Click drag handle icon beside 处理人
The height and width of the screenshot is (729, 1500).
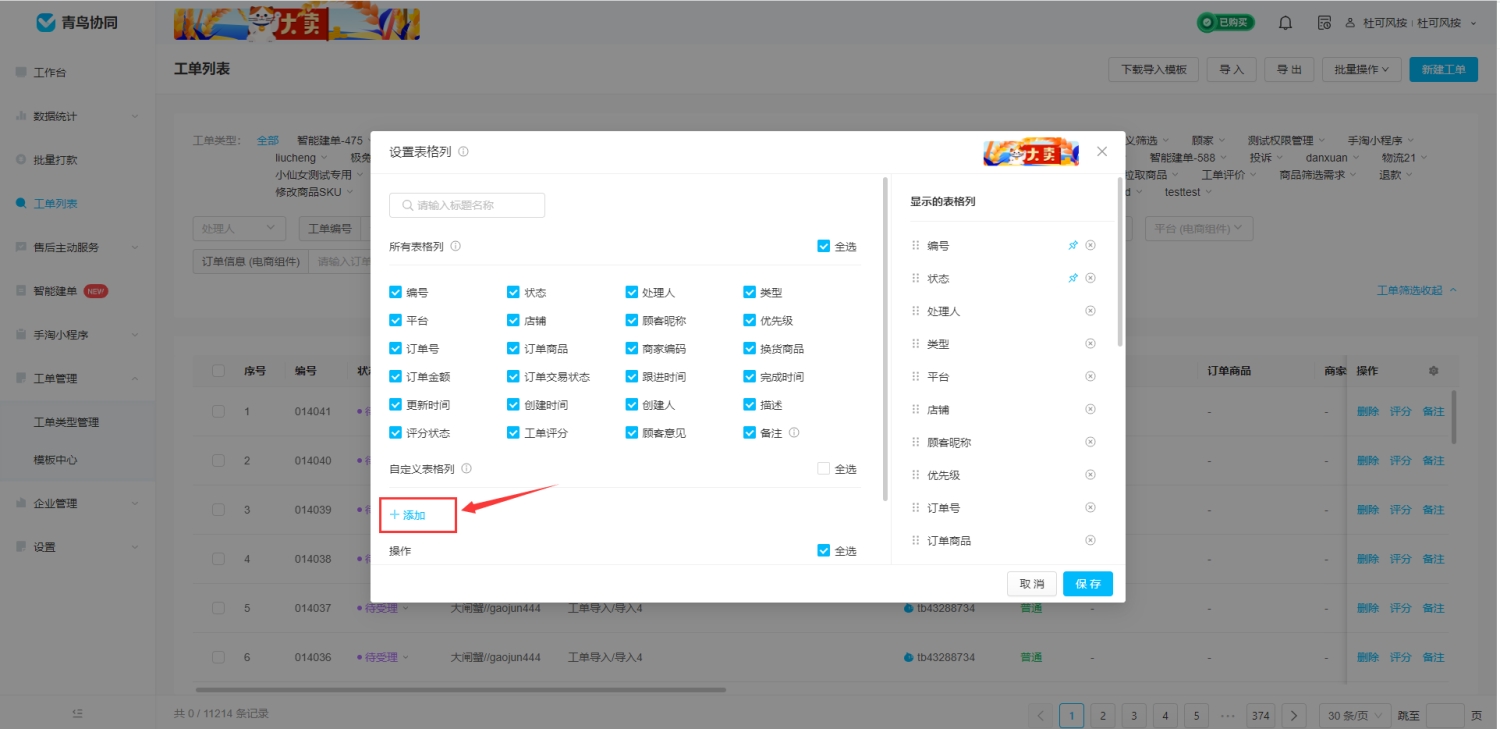click(915, 311)
